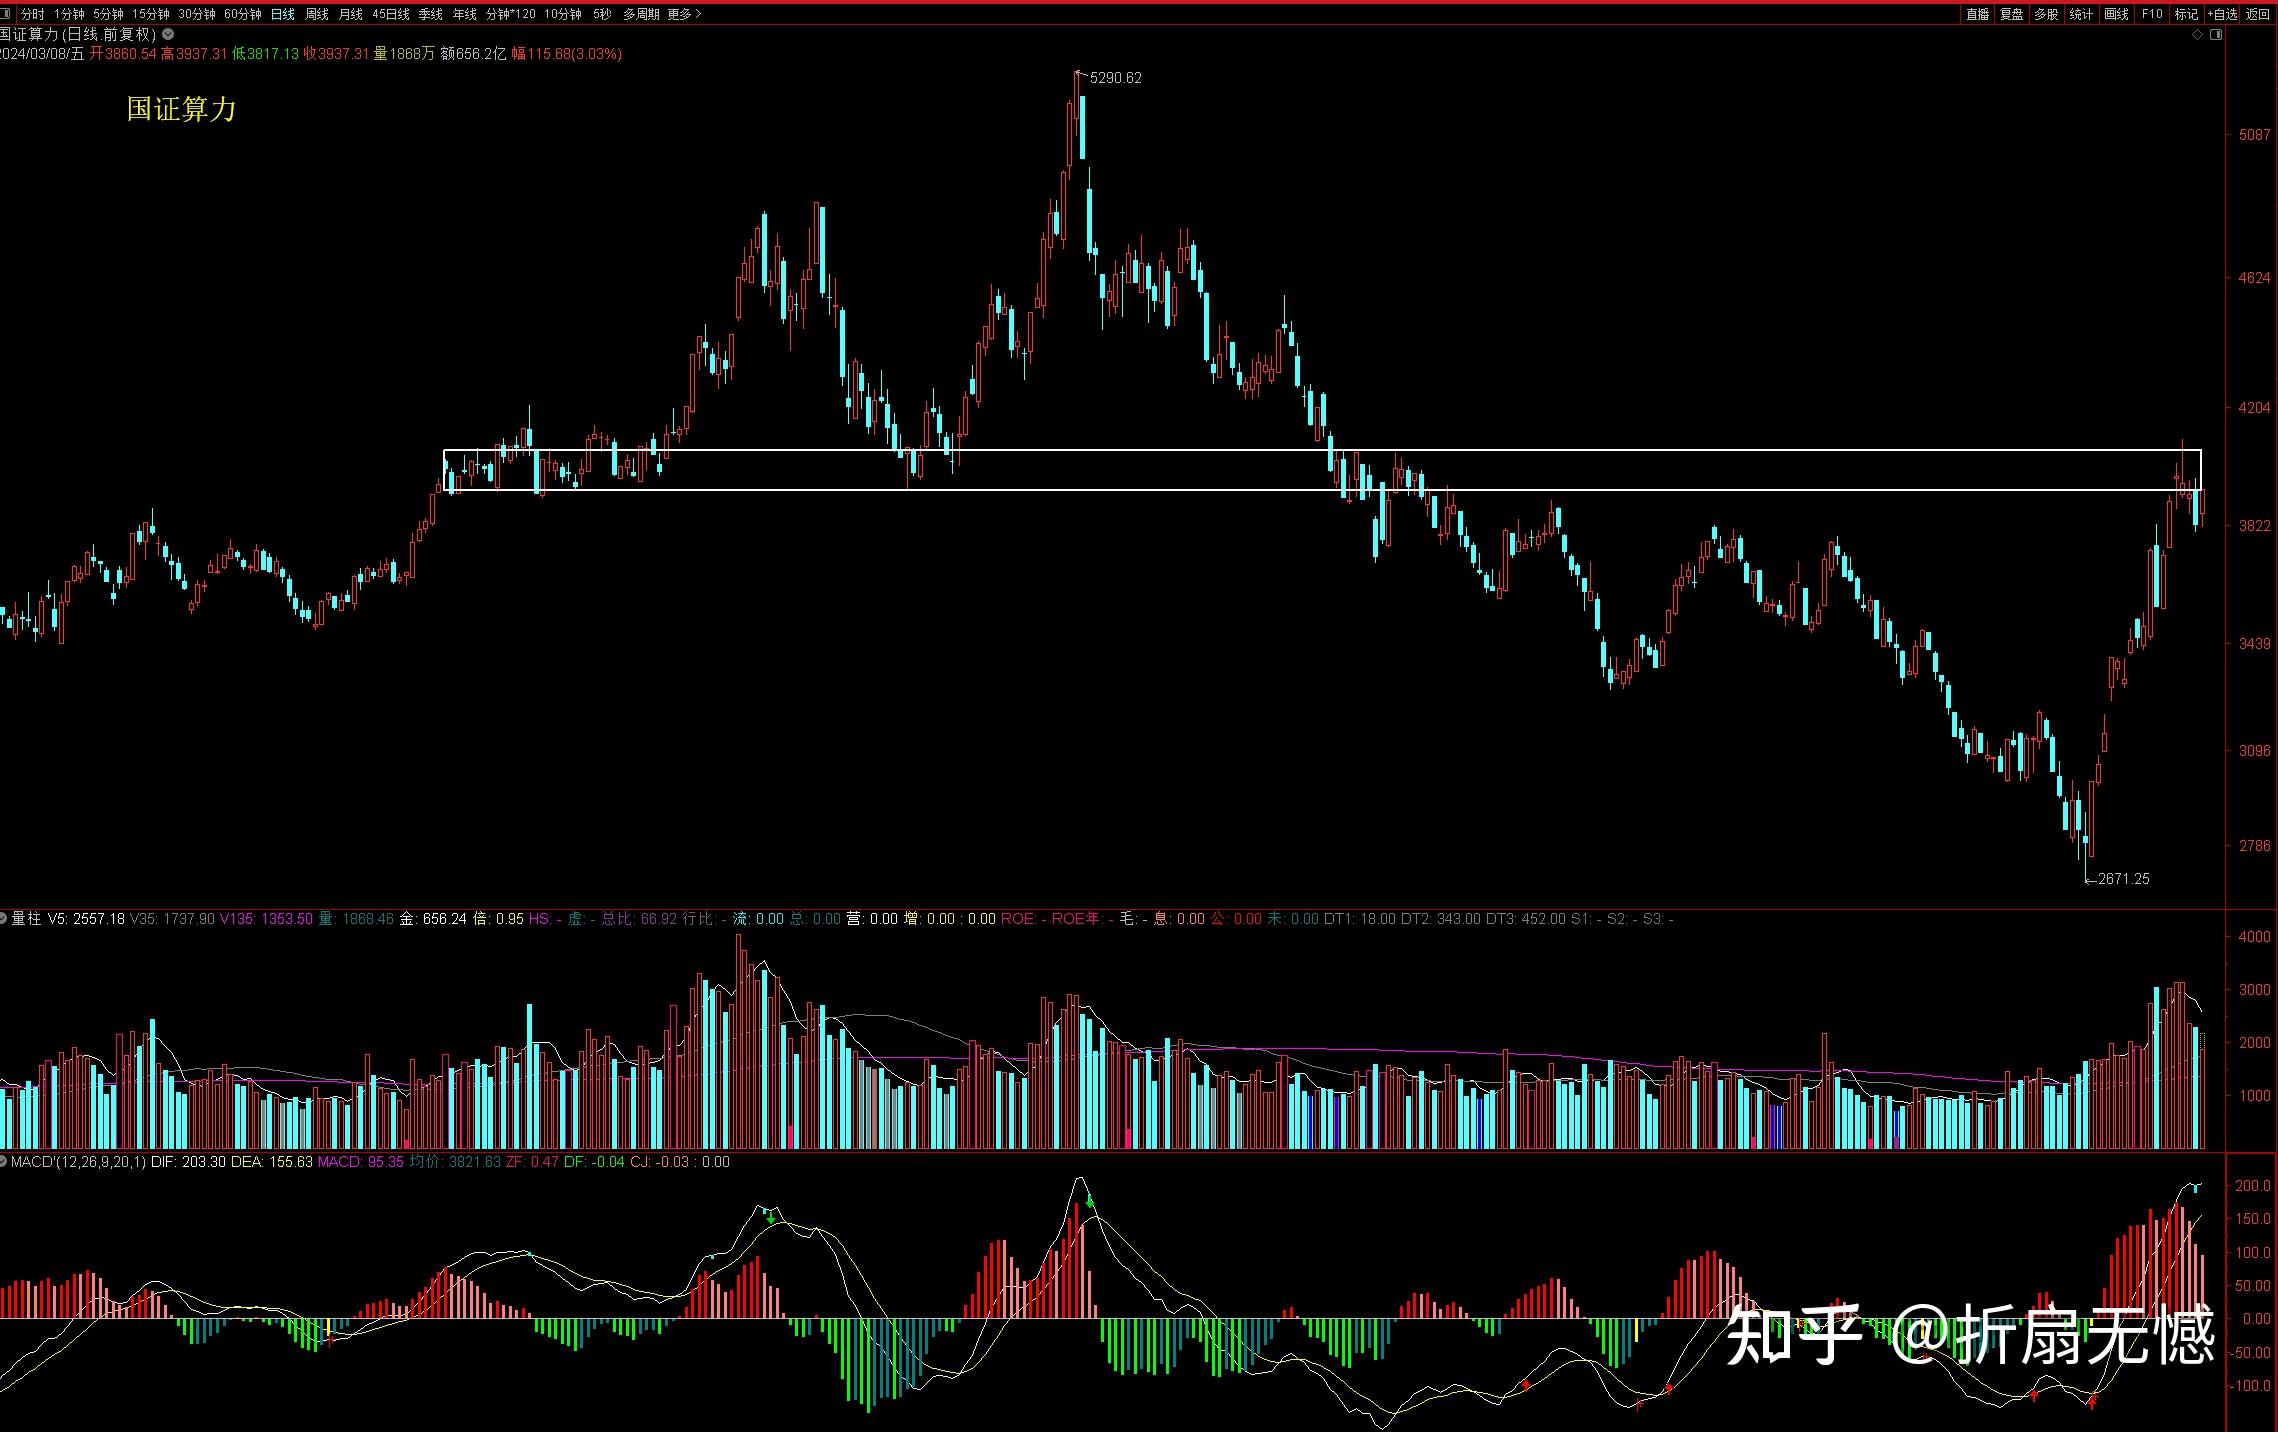Click the 5290.62 high price marker
This screenshot has height=1432, width=2278.
[x=1114, y=78]
